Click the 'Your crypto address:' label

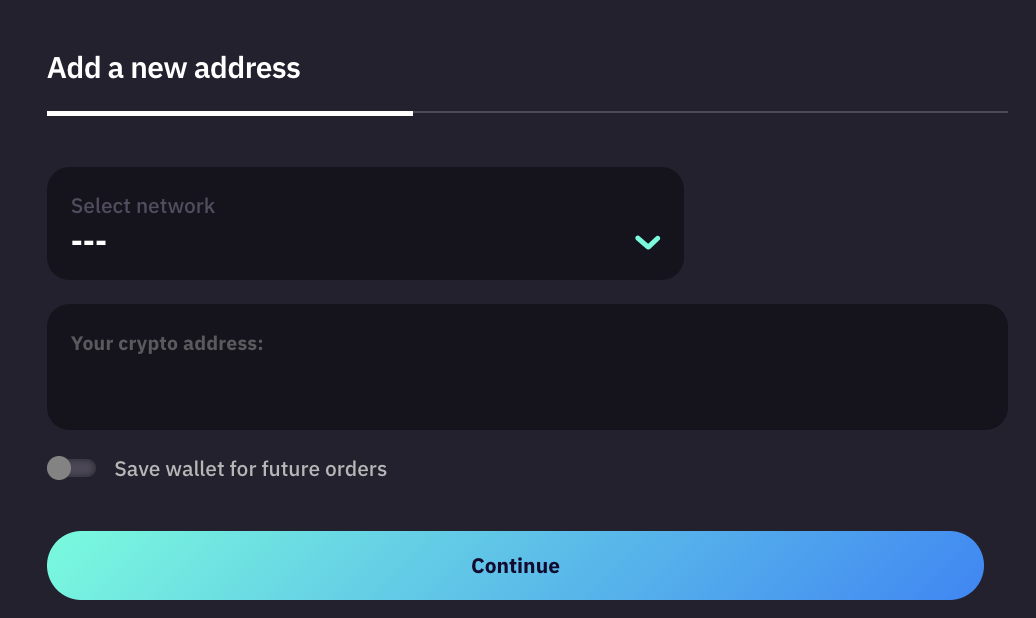pyautogui.click(x=167, y=344)
